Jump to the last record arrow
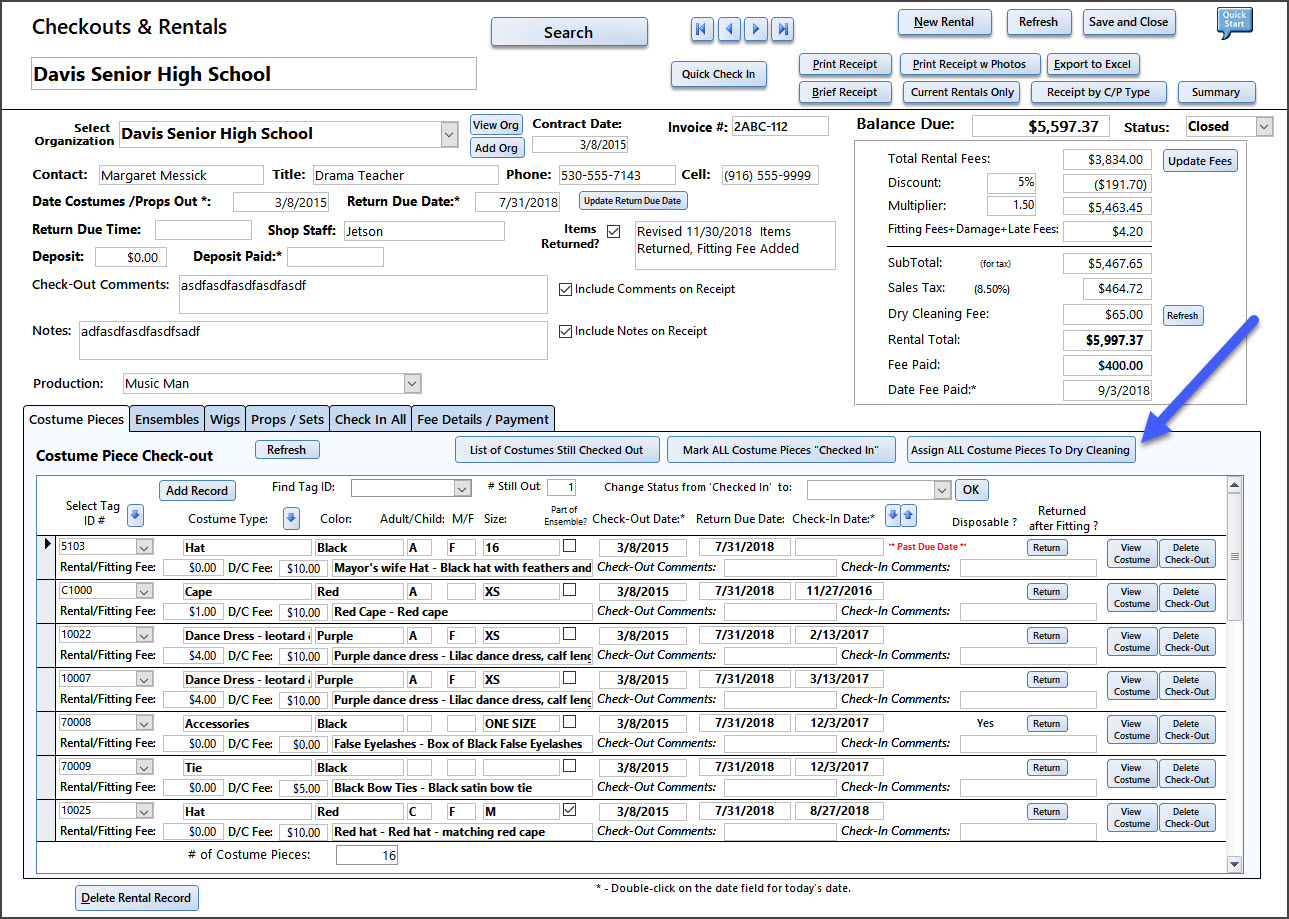1289x919 pixels. [x=783, y=30]
